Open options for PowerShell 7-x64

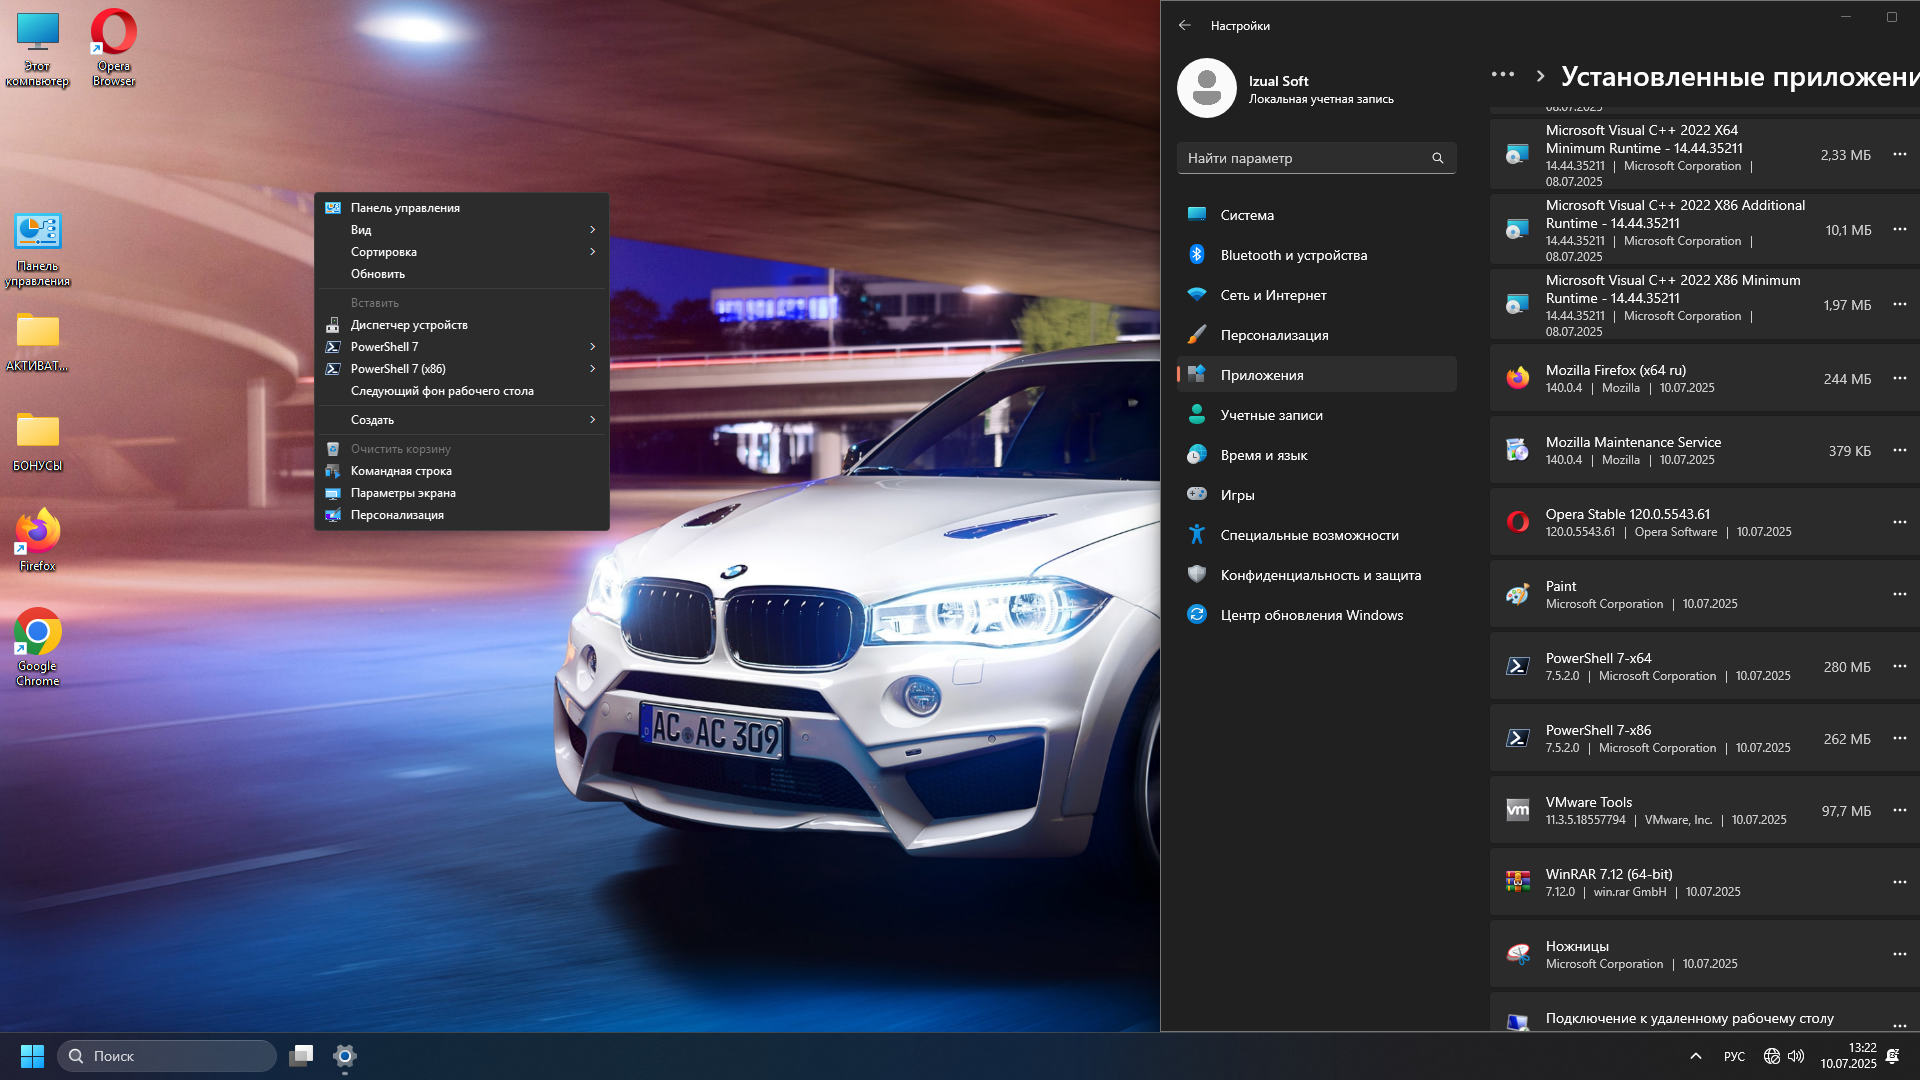[x=1899, y=666]
